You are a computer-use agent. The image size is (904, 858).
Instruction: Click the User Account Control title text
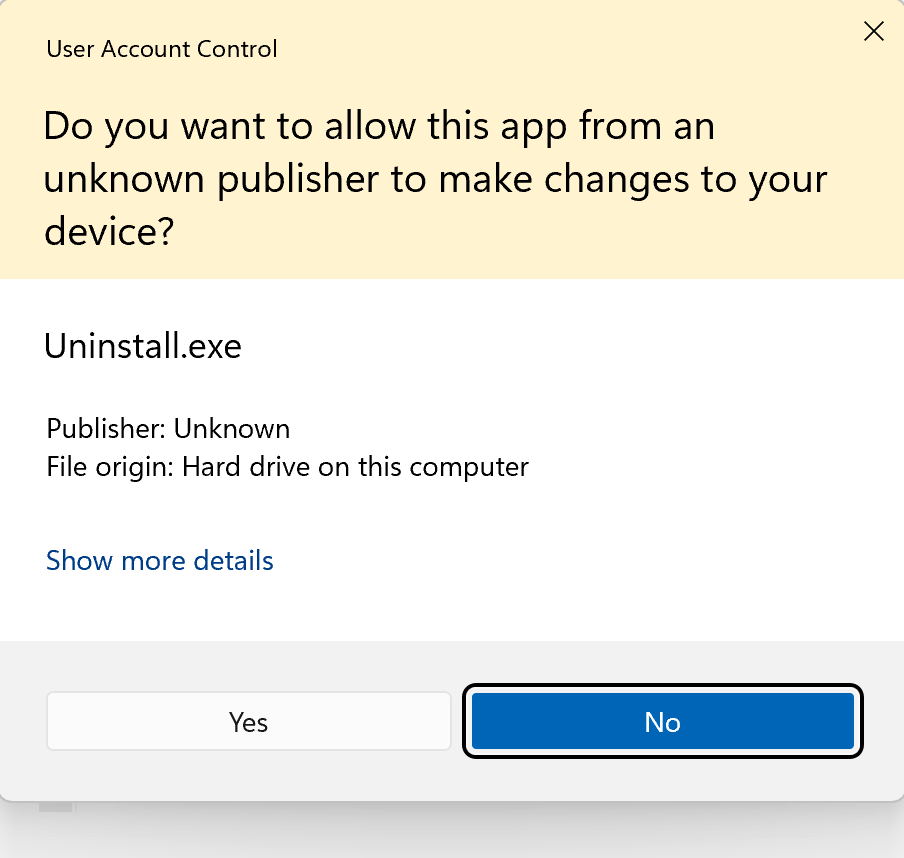(162, 49)
